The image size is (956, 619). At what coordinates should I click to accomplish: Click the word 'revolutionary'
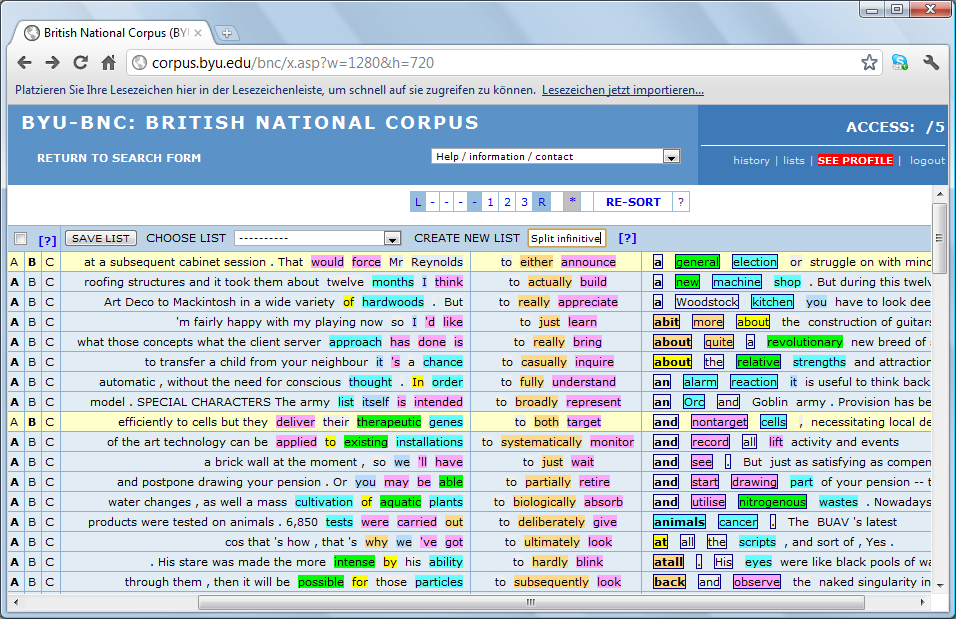pyautogui.click(x=805, y=342)
